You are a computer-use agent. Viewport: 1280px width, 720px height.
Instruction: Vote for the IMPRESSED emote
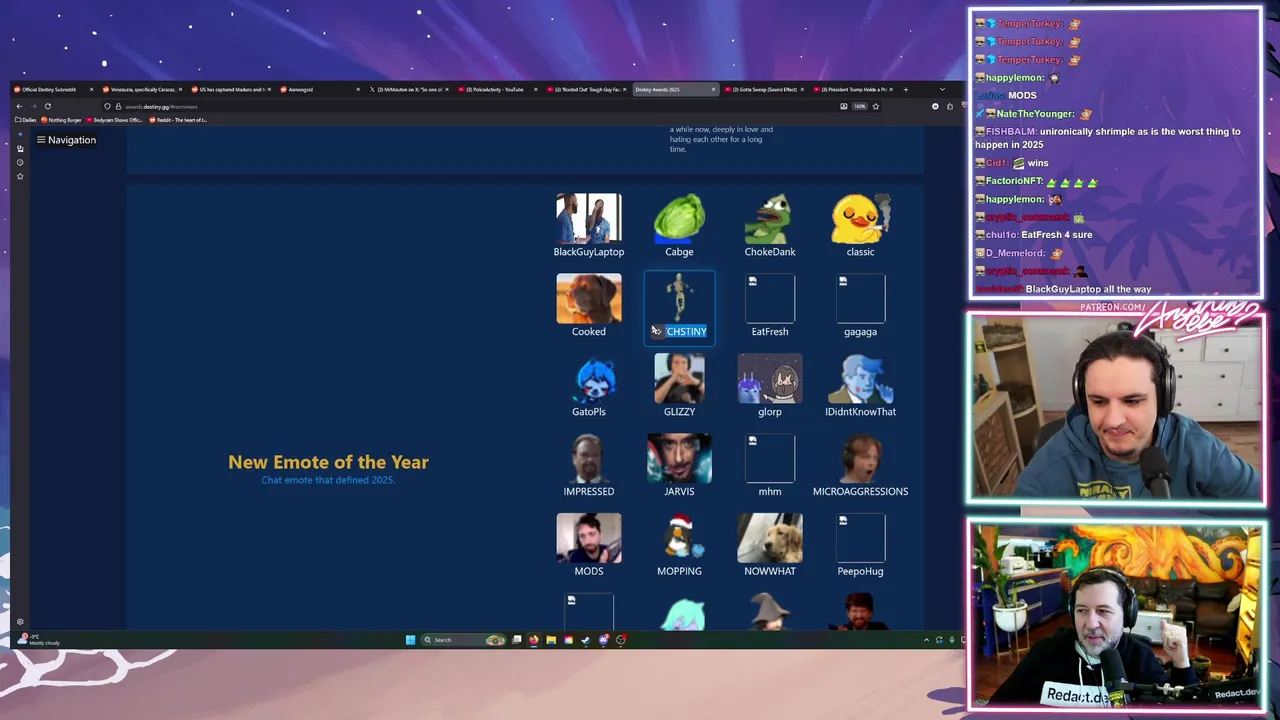589,466
